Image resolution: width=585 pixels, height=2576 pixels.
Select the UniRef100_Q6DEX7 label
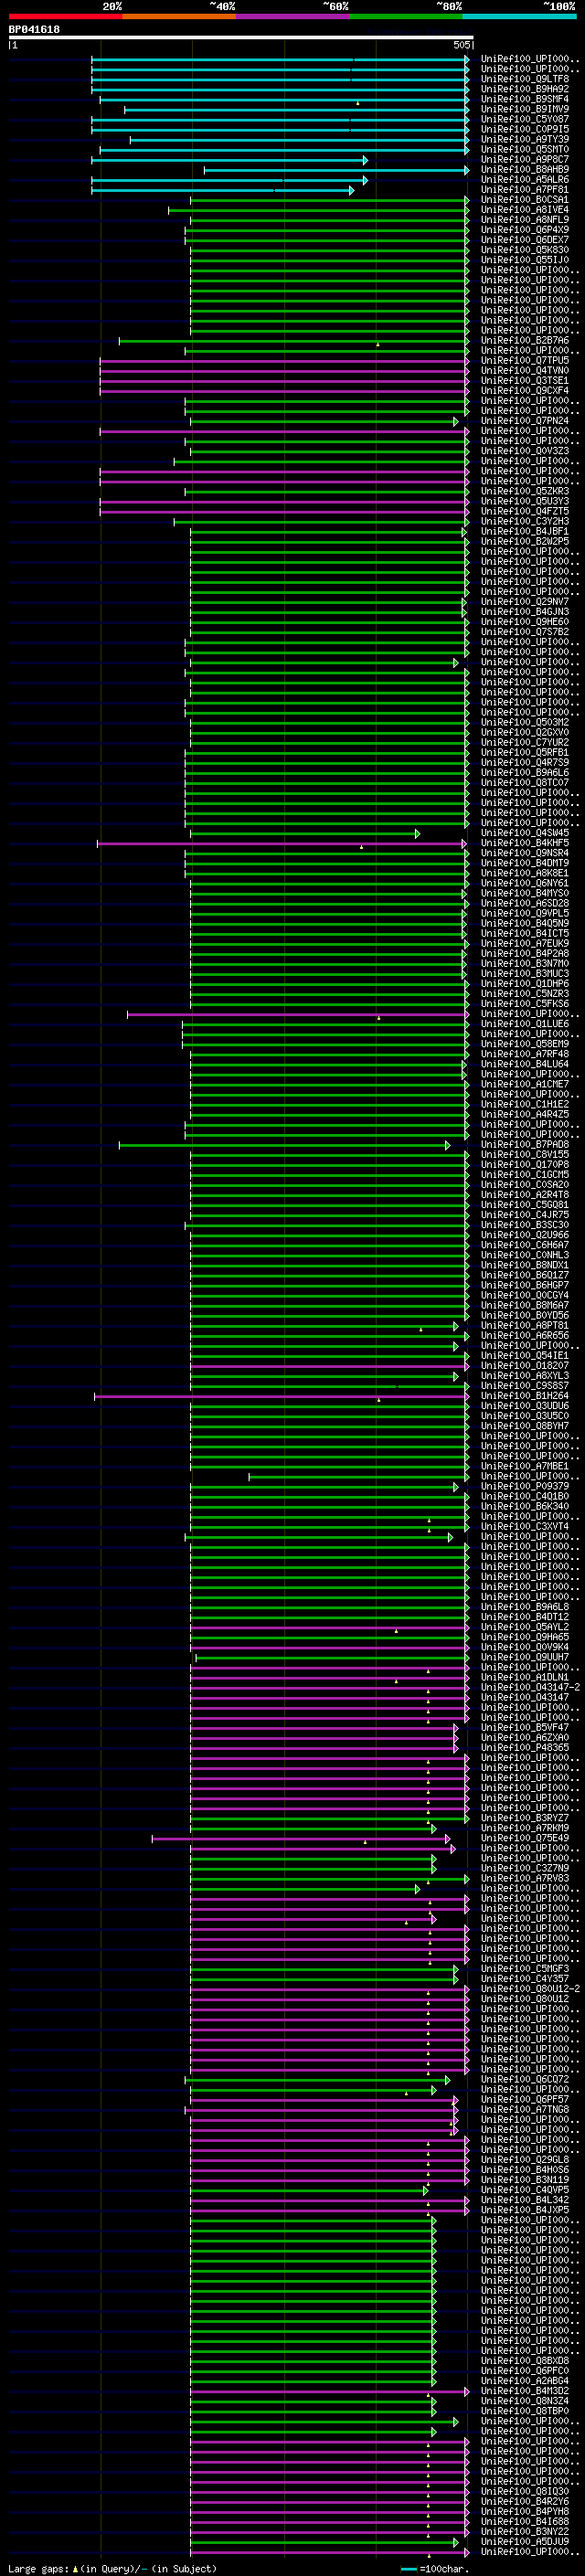pos(525,240)
